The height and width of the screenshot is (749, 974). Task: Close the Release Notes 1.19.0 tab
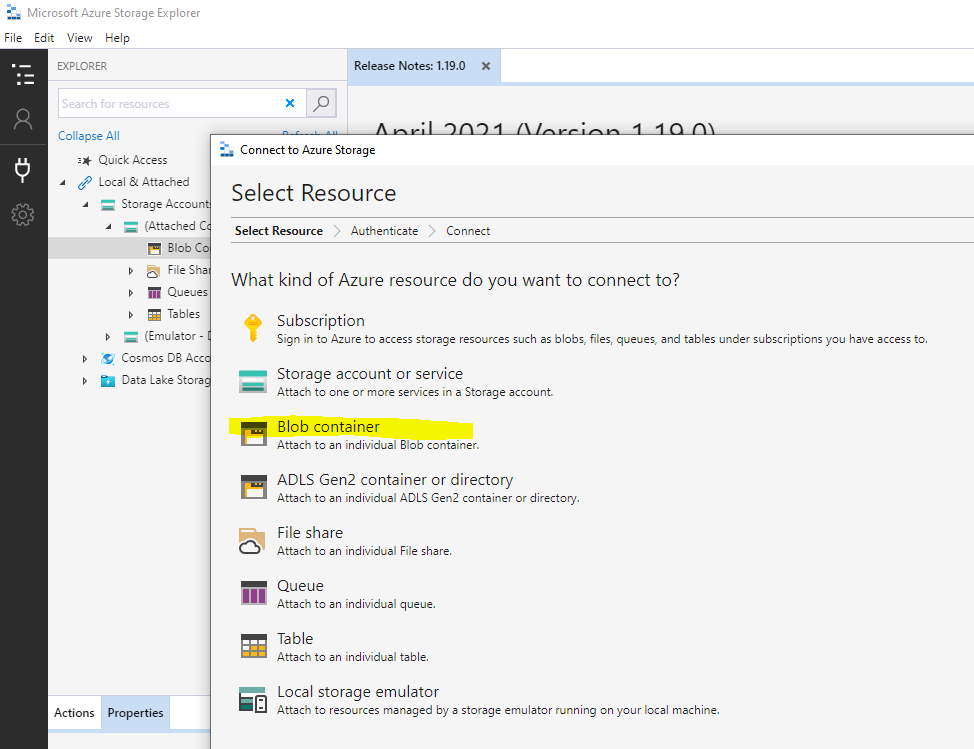point(486,66)
